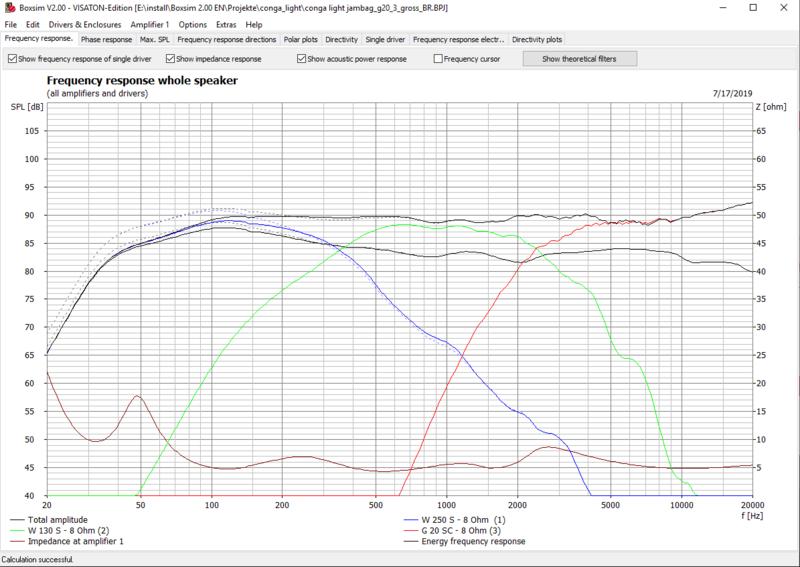Switch to the Directivity plots tab

point(537,39)
